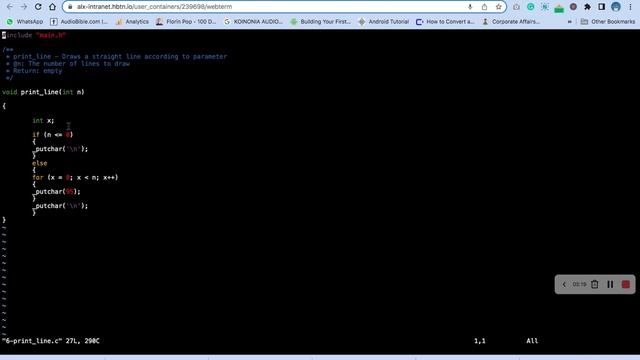Click the 'All' scroll indicator in status line
This screenshot has width=640, height=360.
(532, 341)
